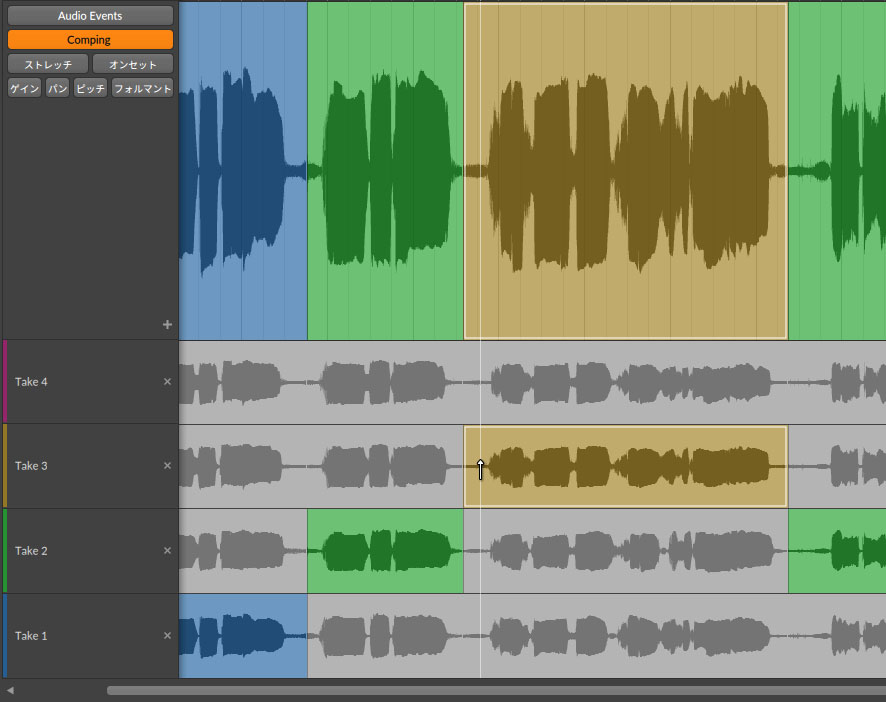
Task: Add a new take lane with plus icon
Action: tap(167, 324)
